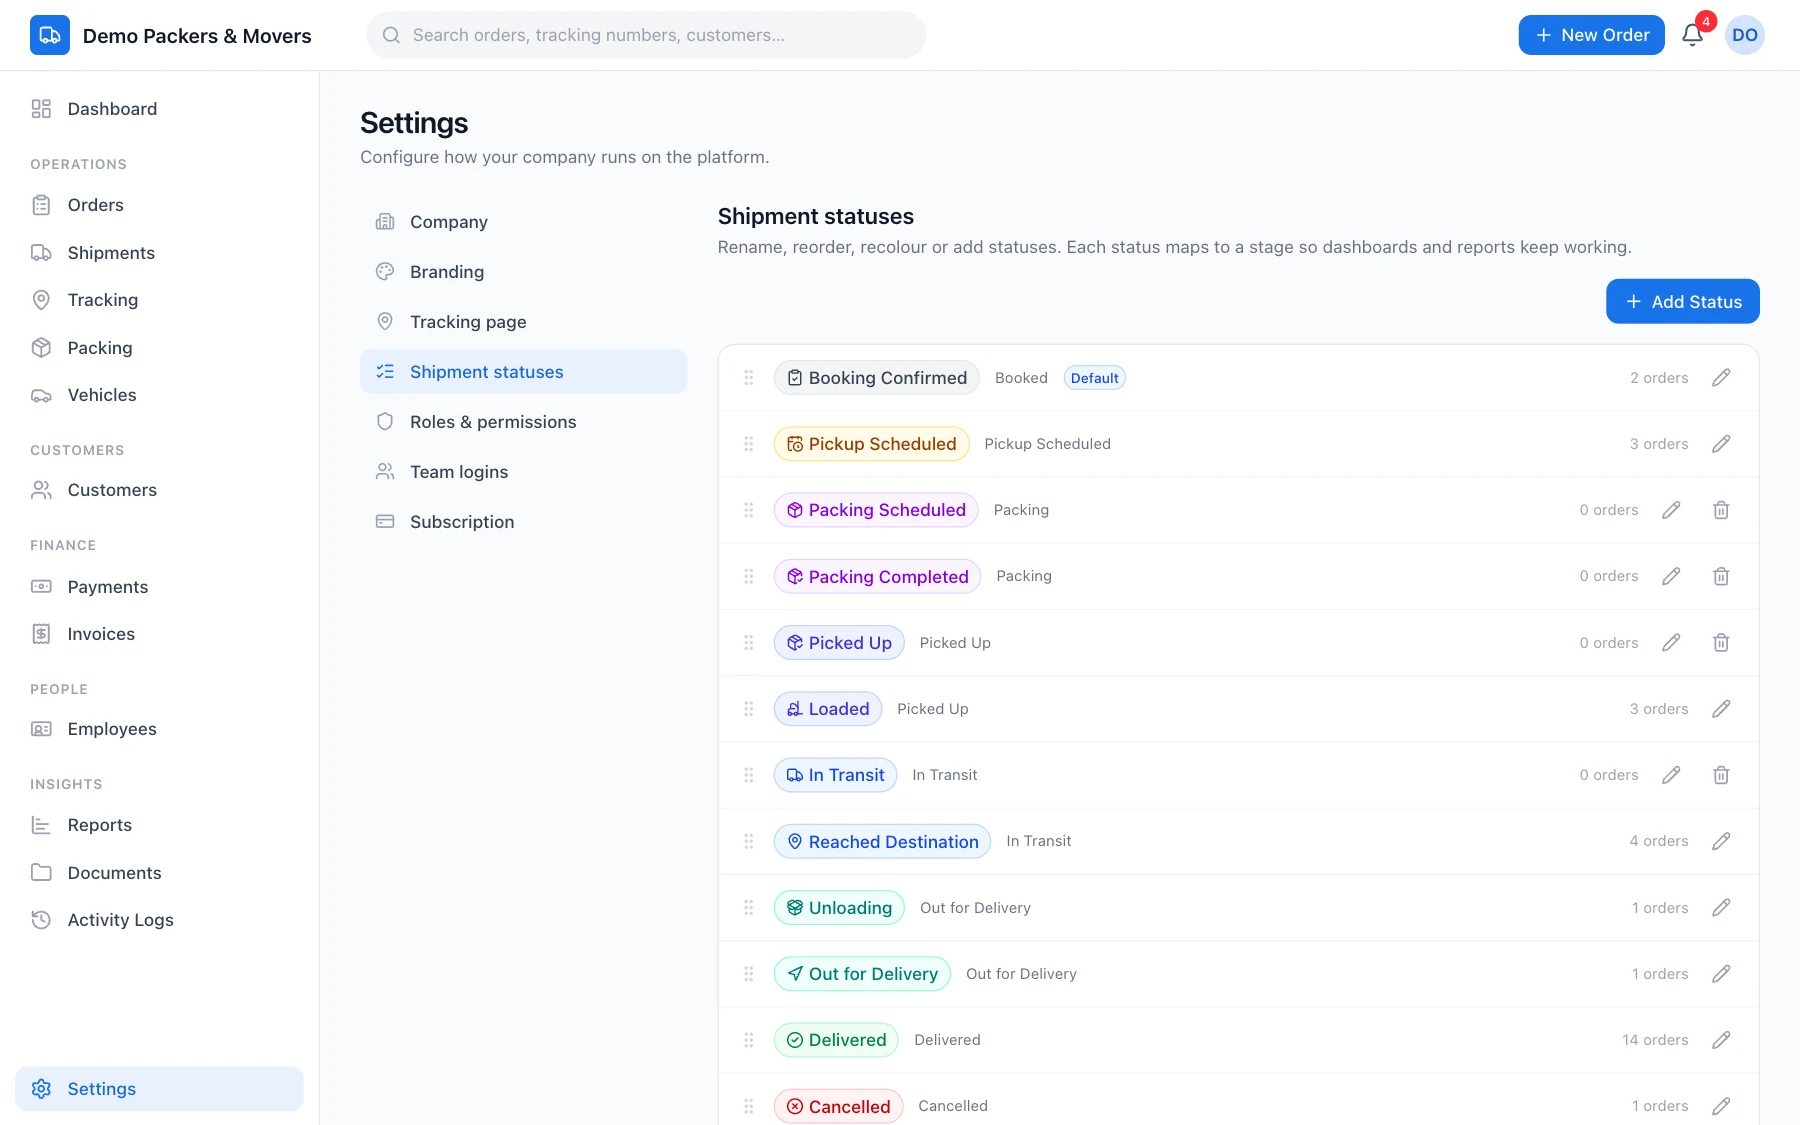Grab the drag handle for Booking Confirmed

[x=749, y=378]
